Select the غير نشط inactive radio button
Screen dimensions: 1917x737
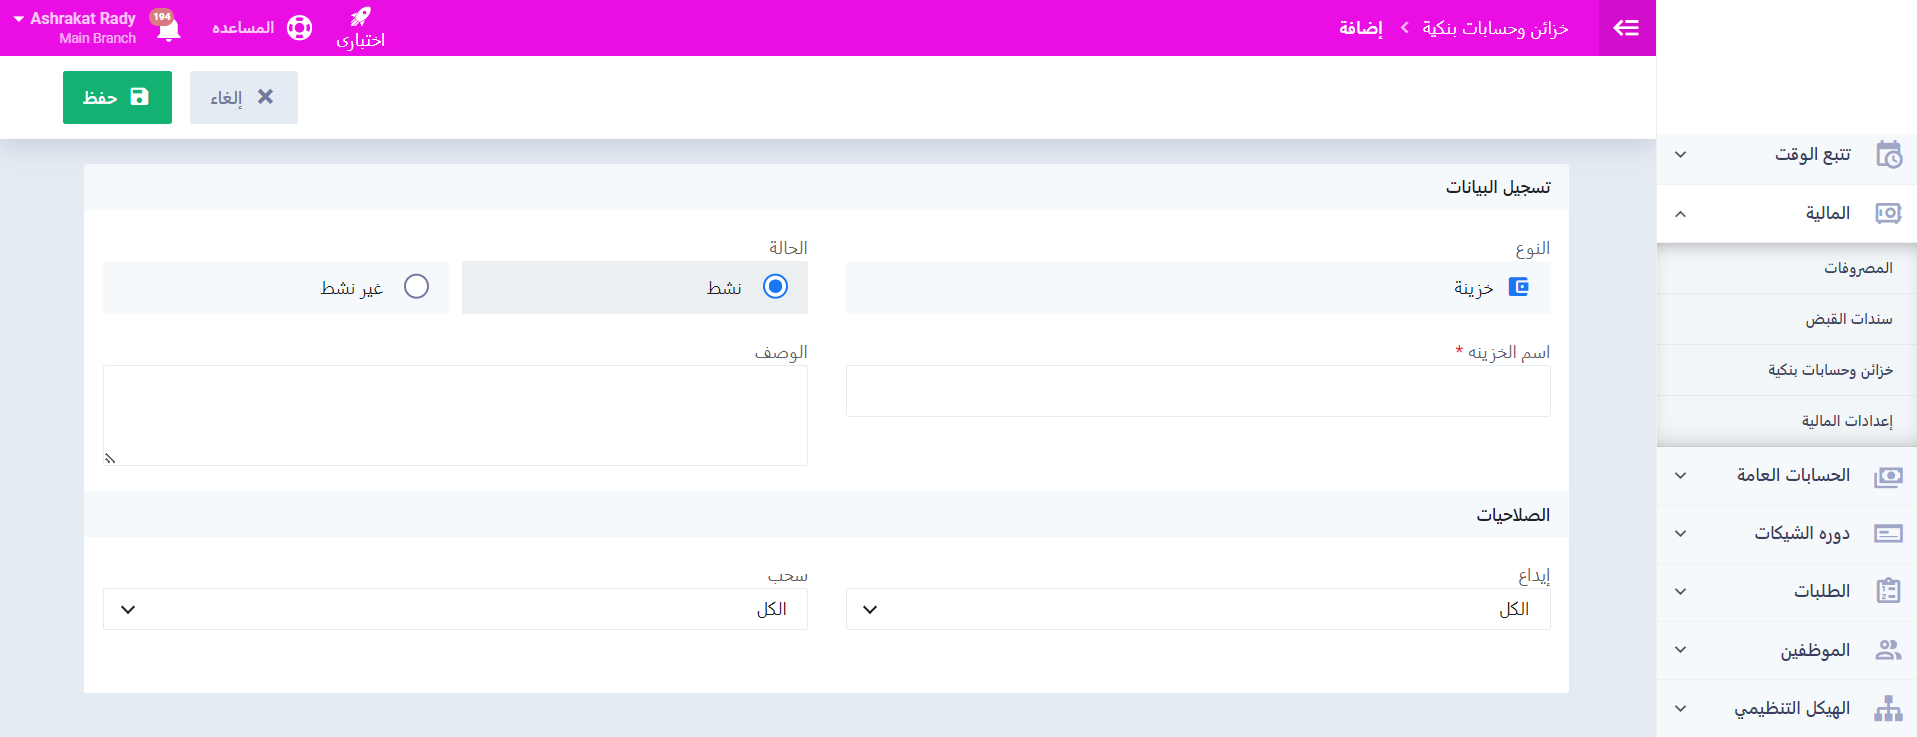pyautogui.click(x=416, y=287)
